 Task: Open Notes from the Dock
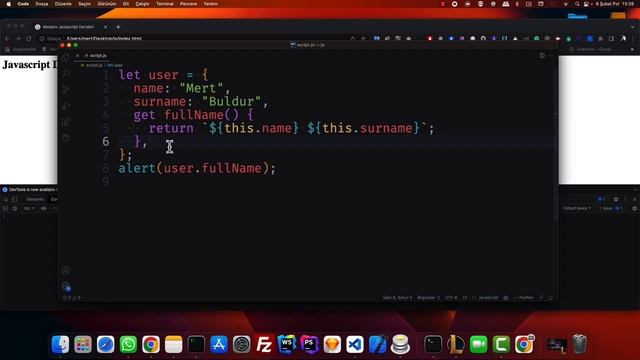(173, 344)
